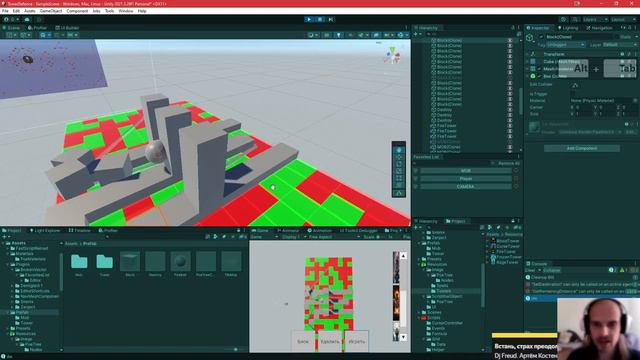The width and height of the screenshot is (640, 360).
Task: Start Play mode with the Play button
Action: (309, 19)
